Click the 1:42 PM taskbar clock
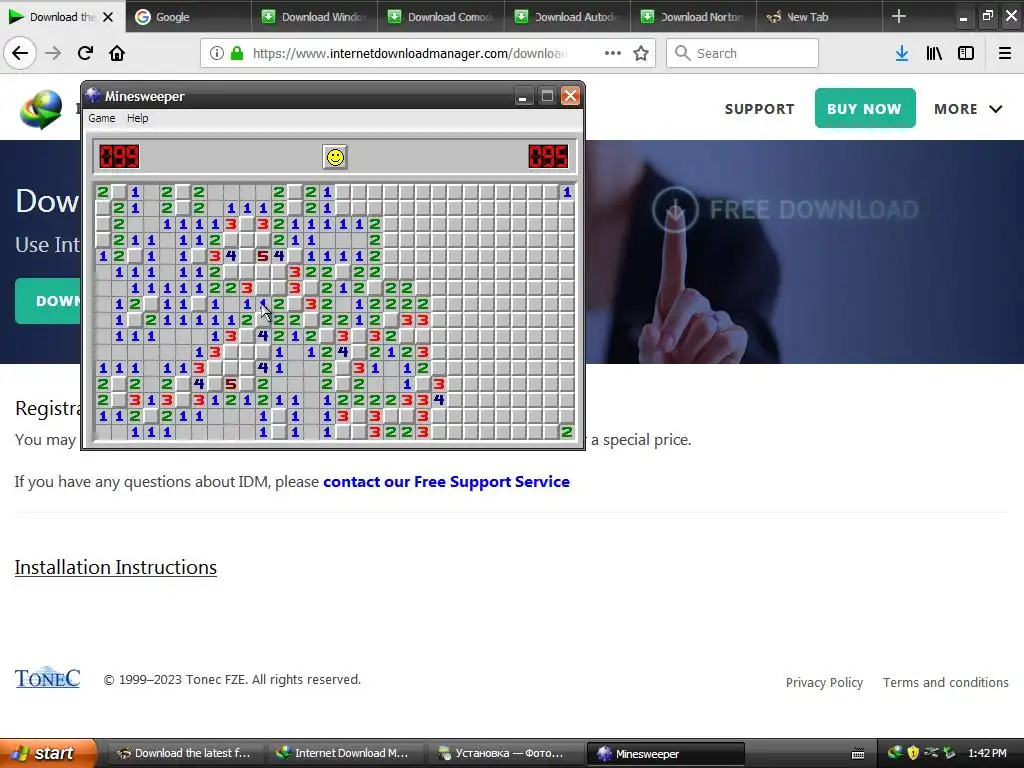This screenshot has height=768, width=1024. 987,754
